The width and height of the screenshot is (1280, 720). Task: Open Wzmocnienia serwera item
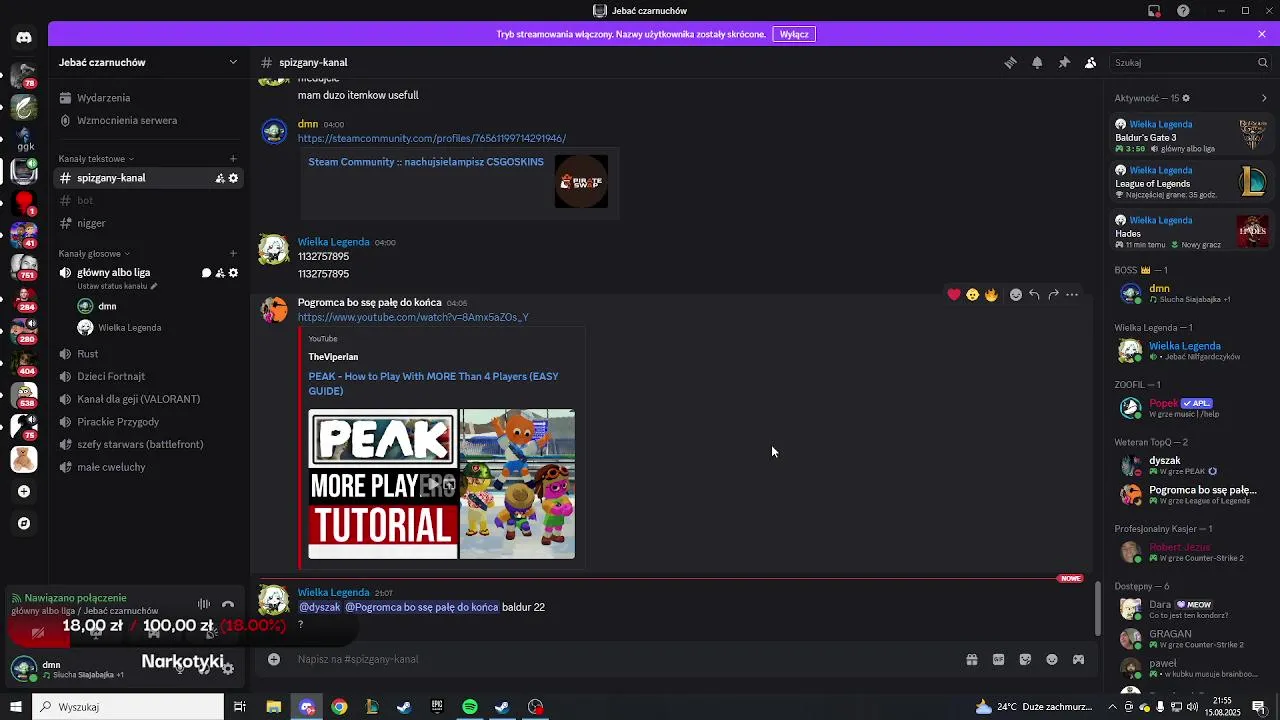tap(148, 120)
